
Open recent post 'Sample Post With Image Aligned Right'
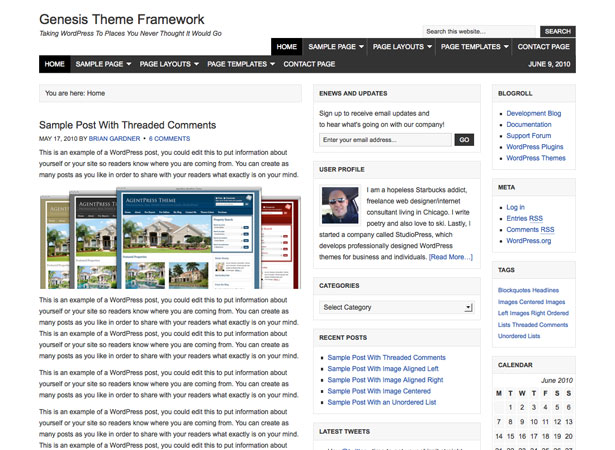(x=385, y=380)
